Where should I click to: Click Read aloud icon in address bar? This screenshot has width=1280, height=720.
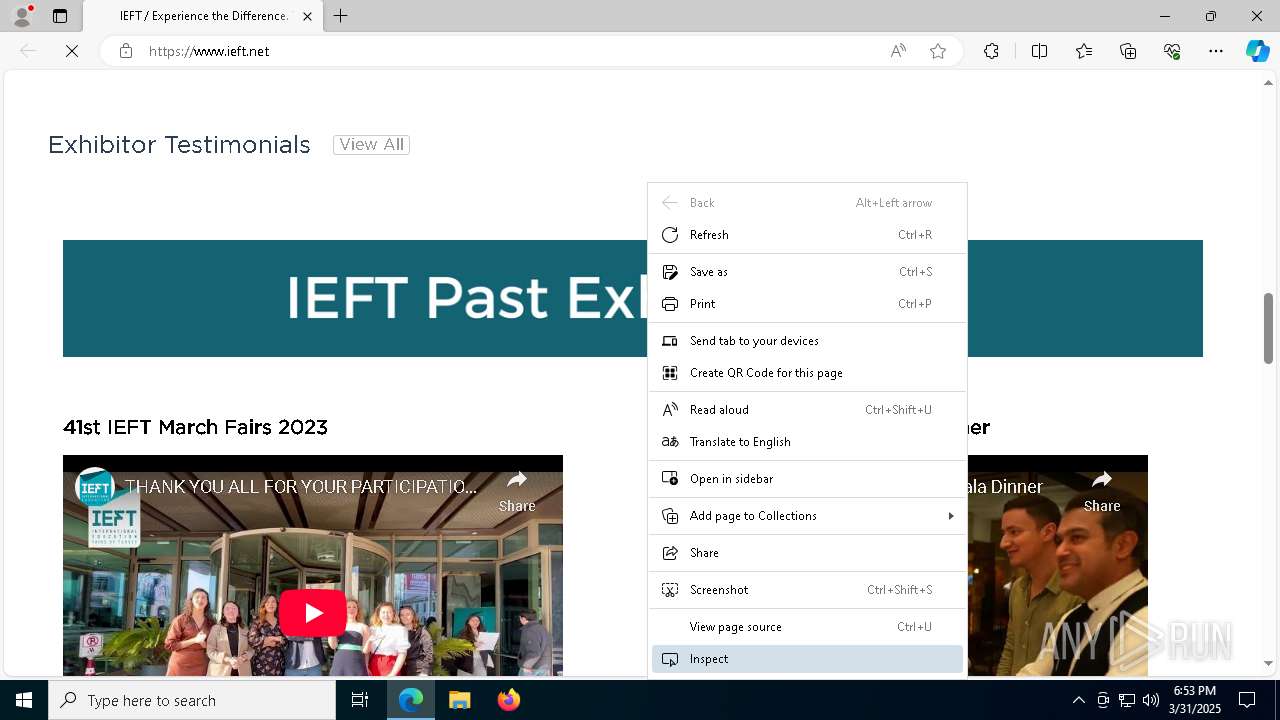click(x=898, y=51)
